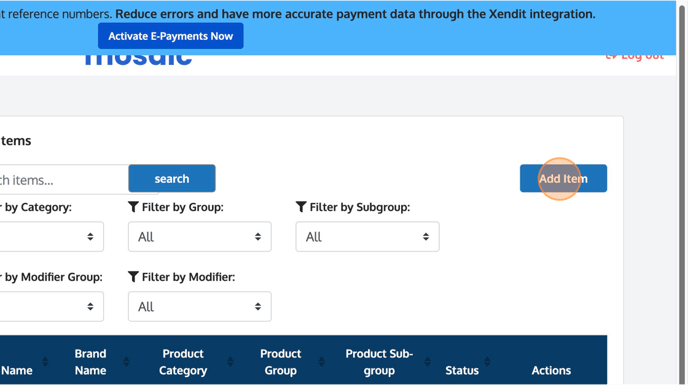Open the Filter by Subgroup dropdown
This screenshot has height=385, width=688.
click(x=367, y=237)
